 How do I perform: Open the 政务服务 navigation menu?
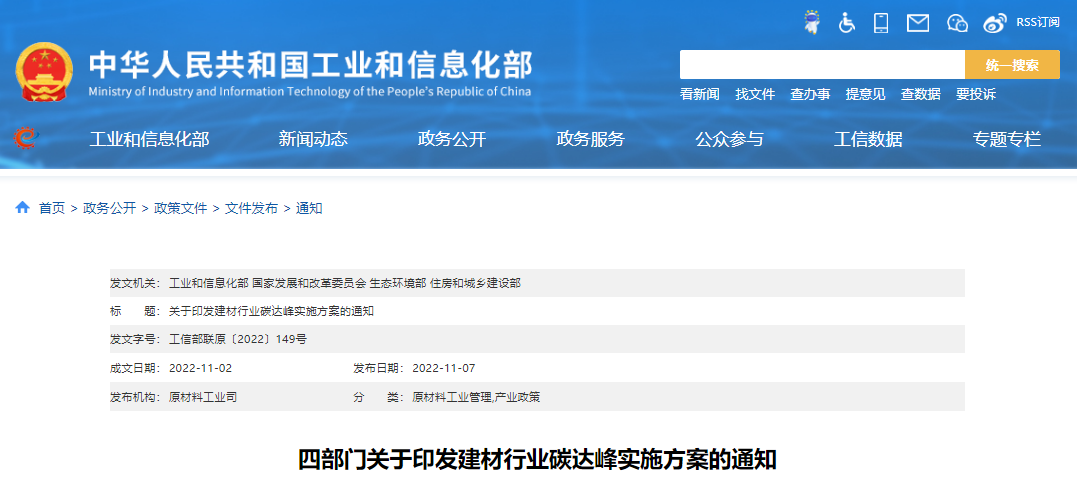coord(590,140)
